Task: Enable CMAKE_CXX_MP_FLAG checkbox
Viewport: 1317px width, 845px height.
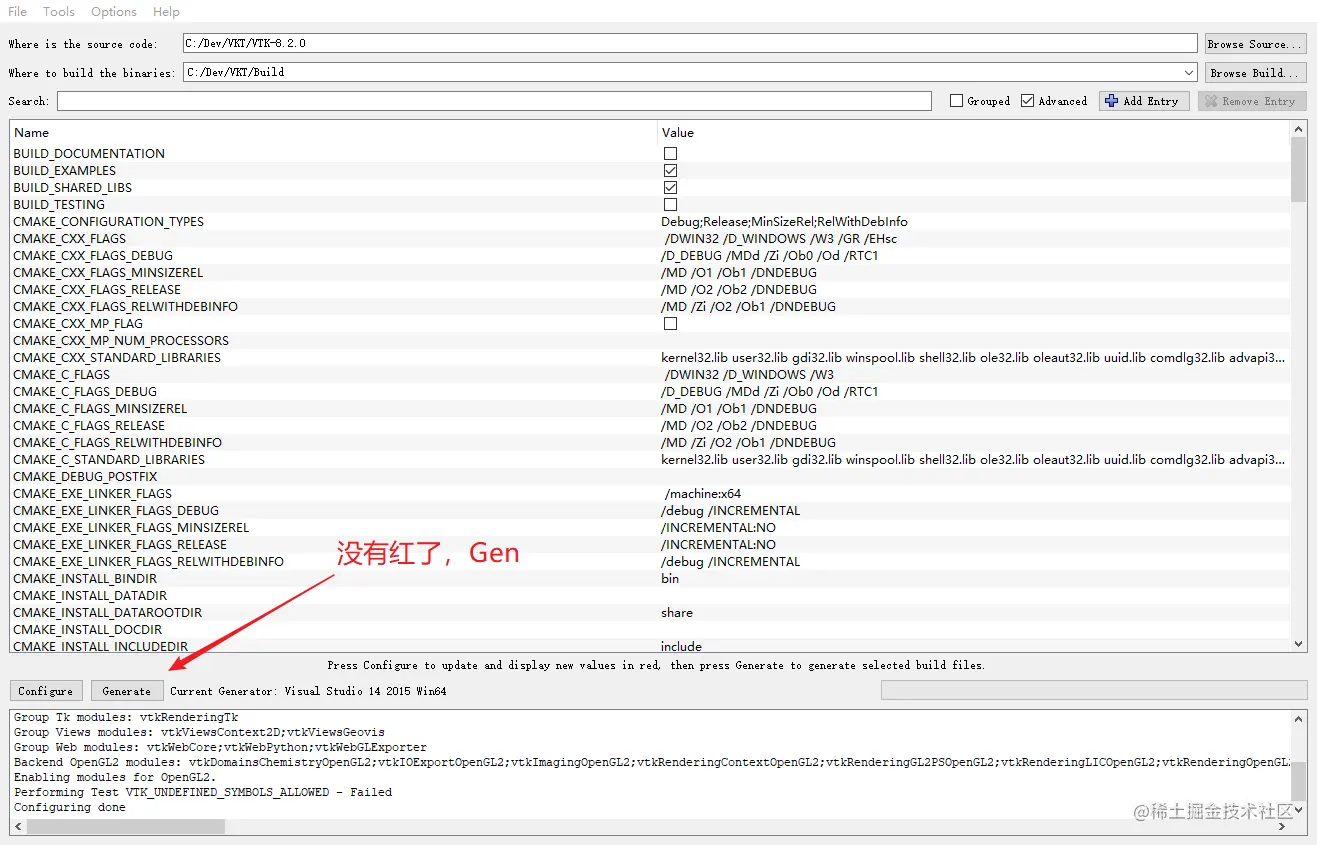Action: tap(670, 323)
